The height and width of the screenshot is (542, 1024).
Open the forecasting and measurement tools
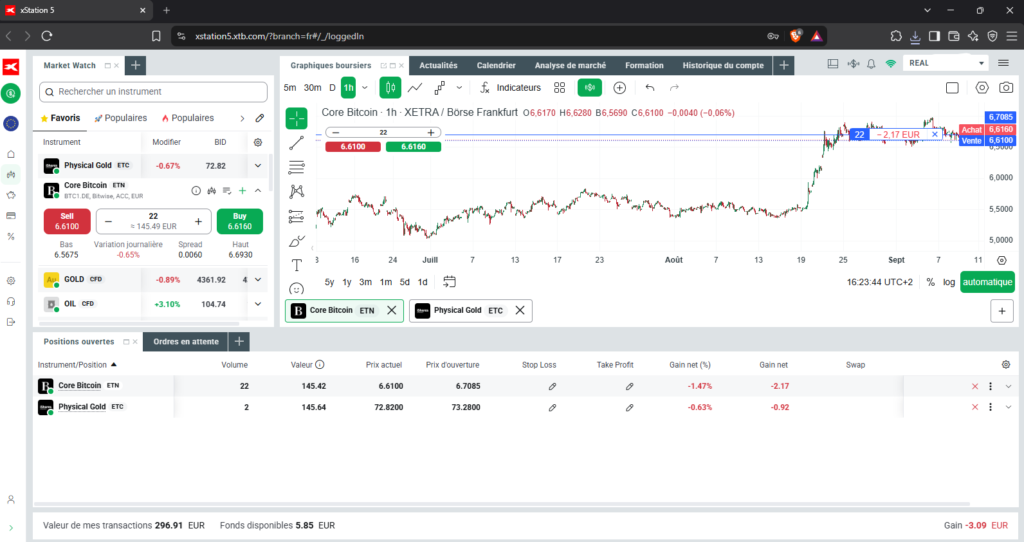pyautogui.click(x=296, y=216)
